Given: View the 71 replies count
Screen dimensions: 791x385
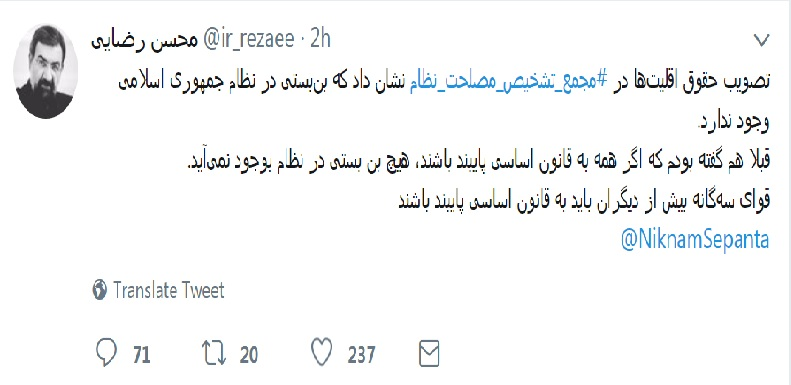Looking at the screenshot, I should click(142, 355).
